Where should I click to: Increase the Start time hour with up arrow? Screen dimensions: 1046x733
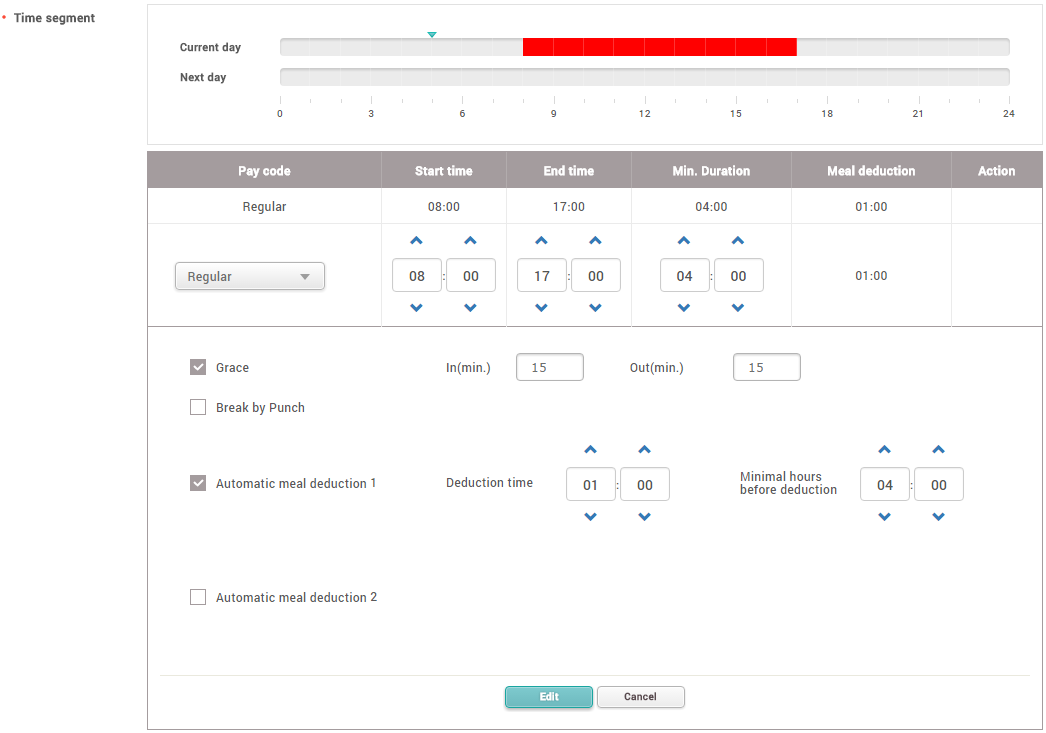[x=417, y=241]
